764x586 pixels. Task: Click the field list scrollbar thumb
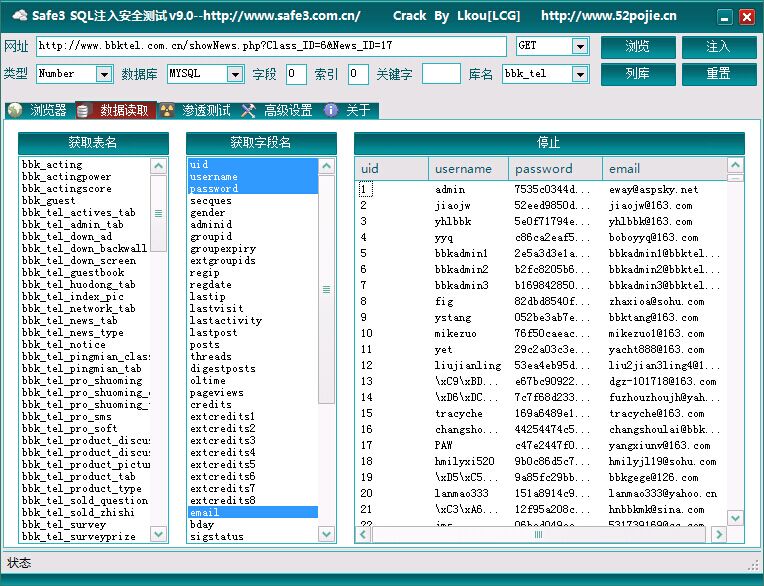[x=326, y=289]
